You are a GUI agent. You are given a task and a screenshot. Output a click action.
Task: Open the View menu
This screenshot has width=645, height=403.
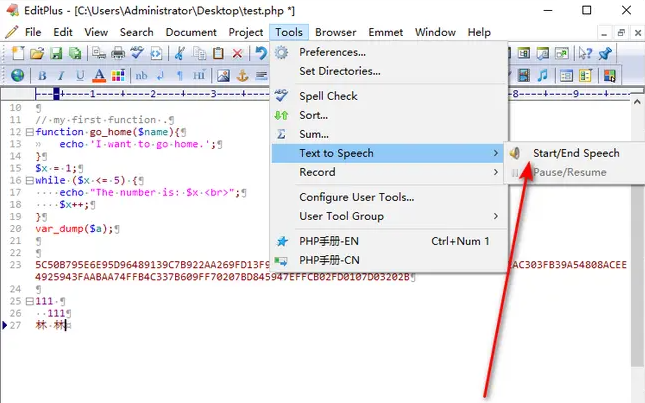pos(96,32)
